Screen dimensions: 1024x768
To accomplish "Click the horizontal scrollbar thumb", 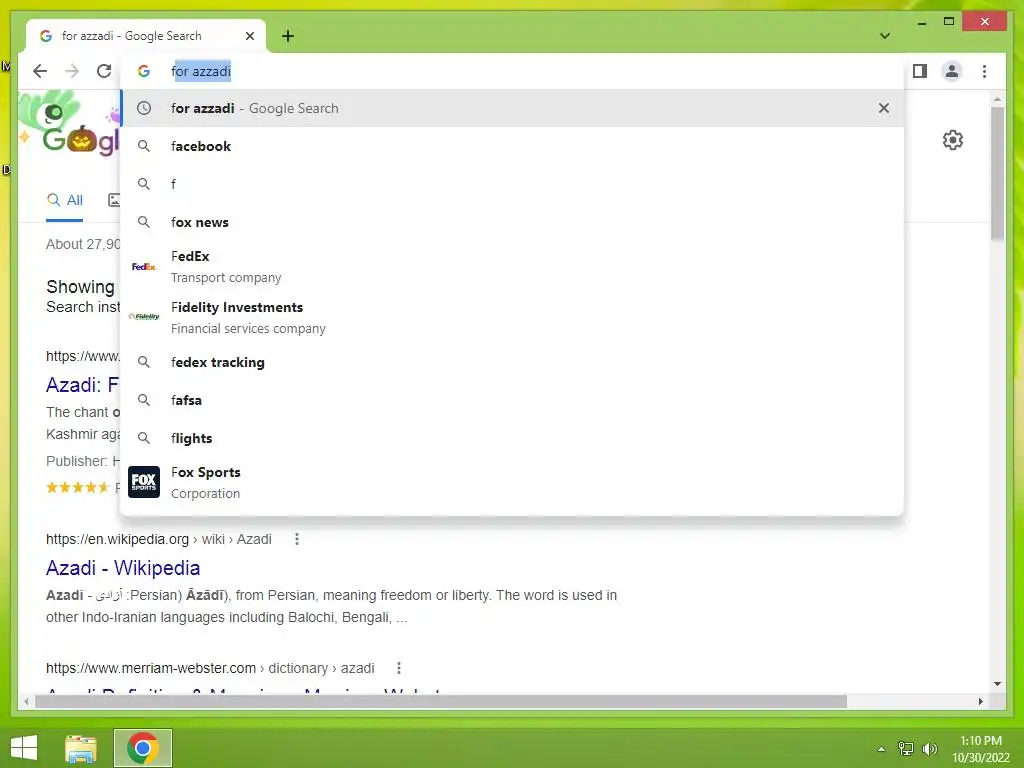I will 441,701.
